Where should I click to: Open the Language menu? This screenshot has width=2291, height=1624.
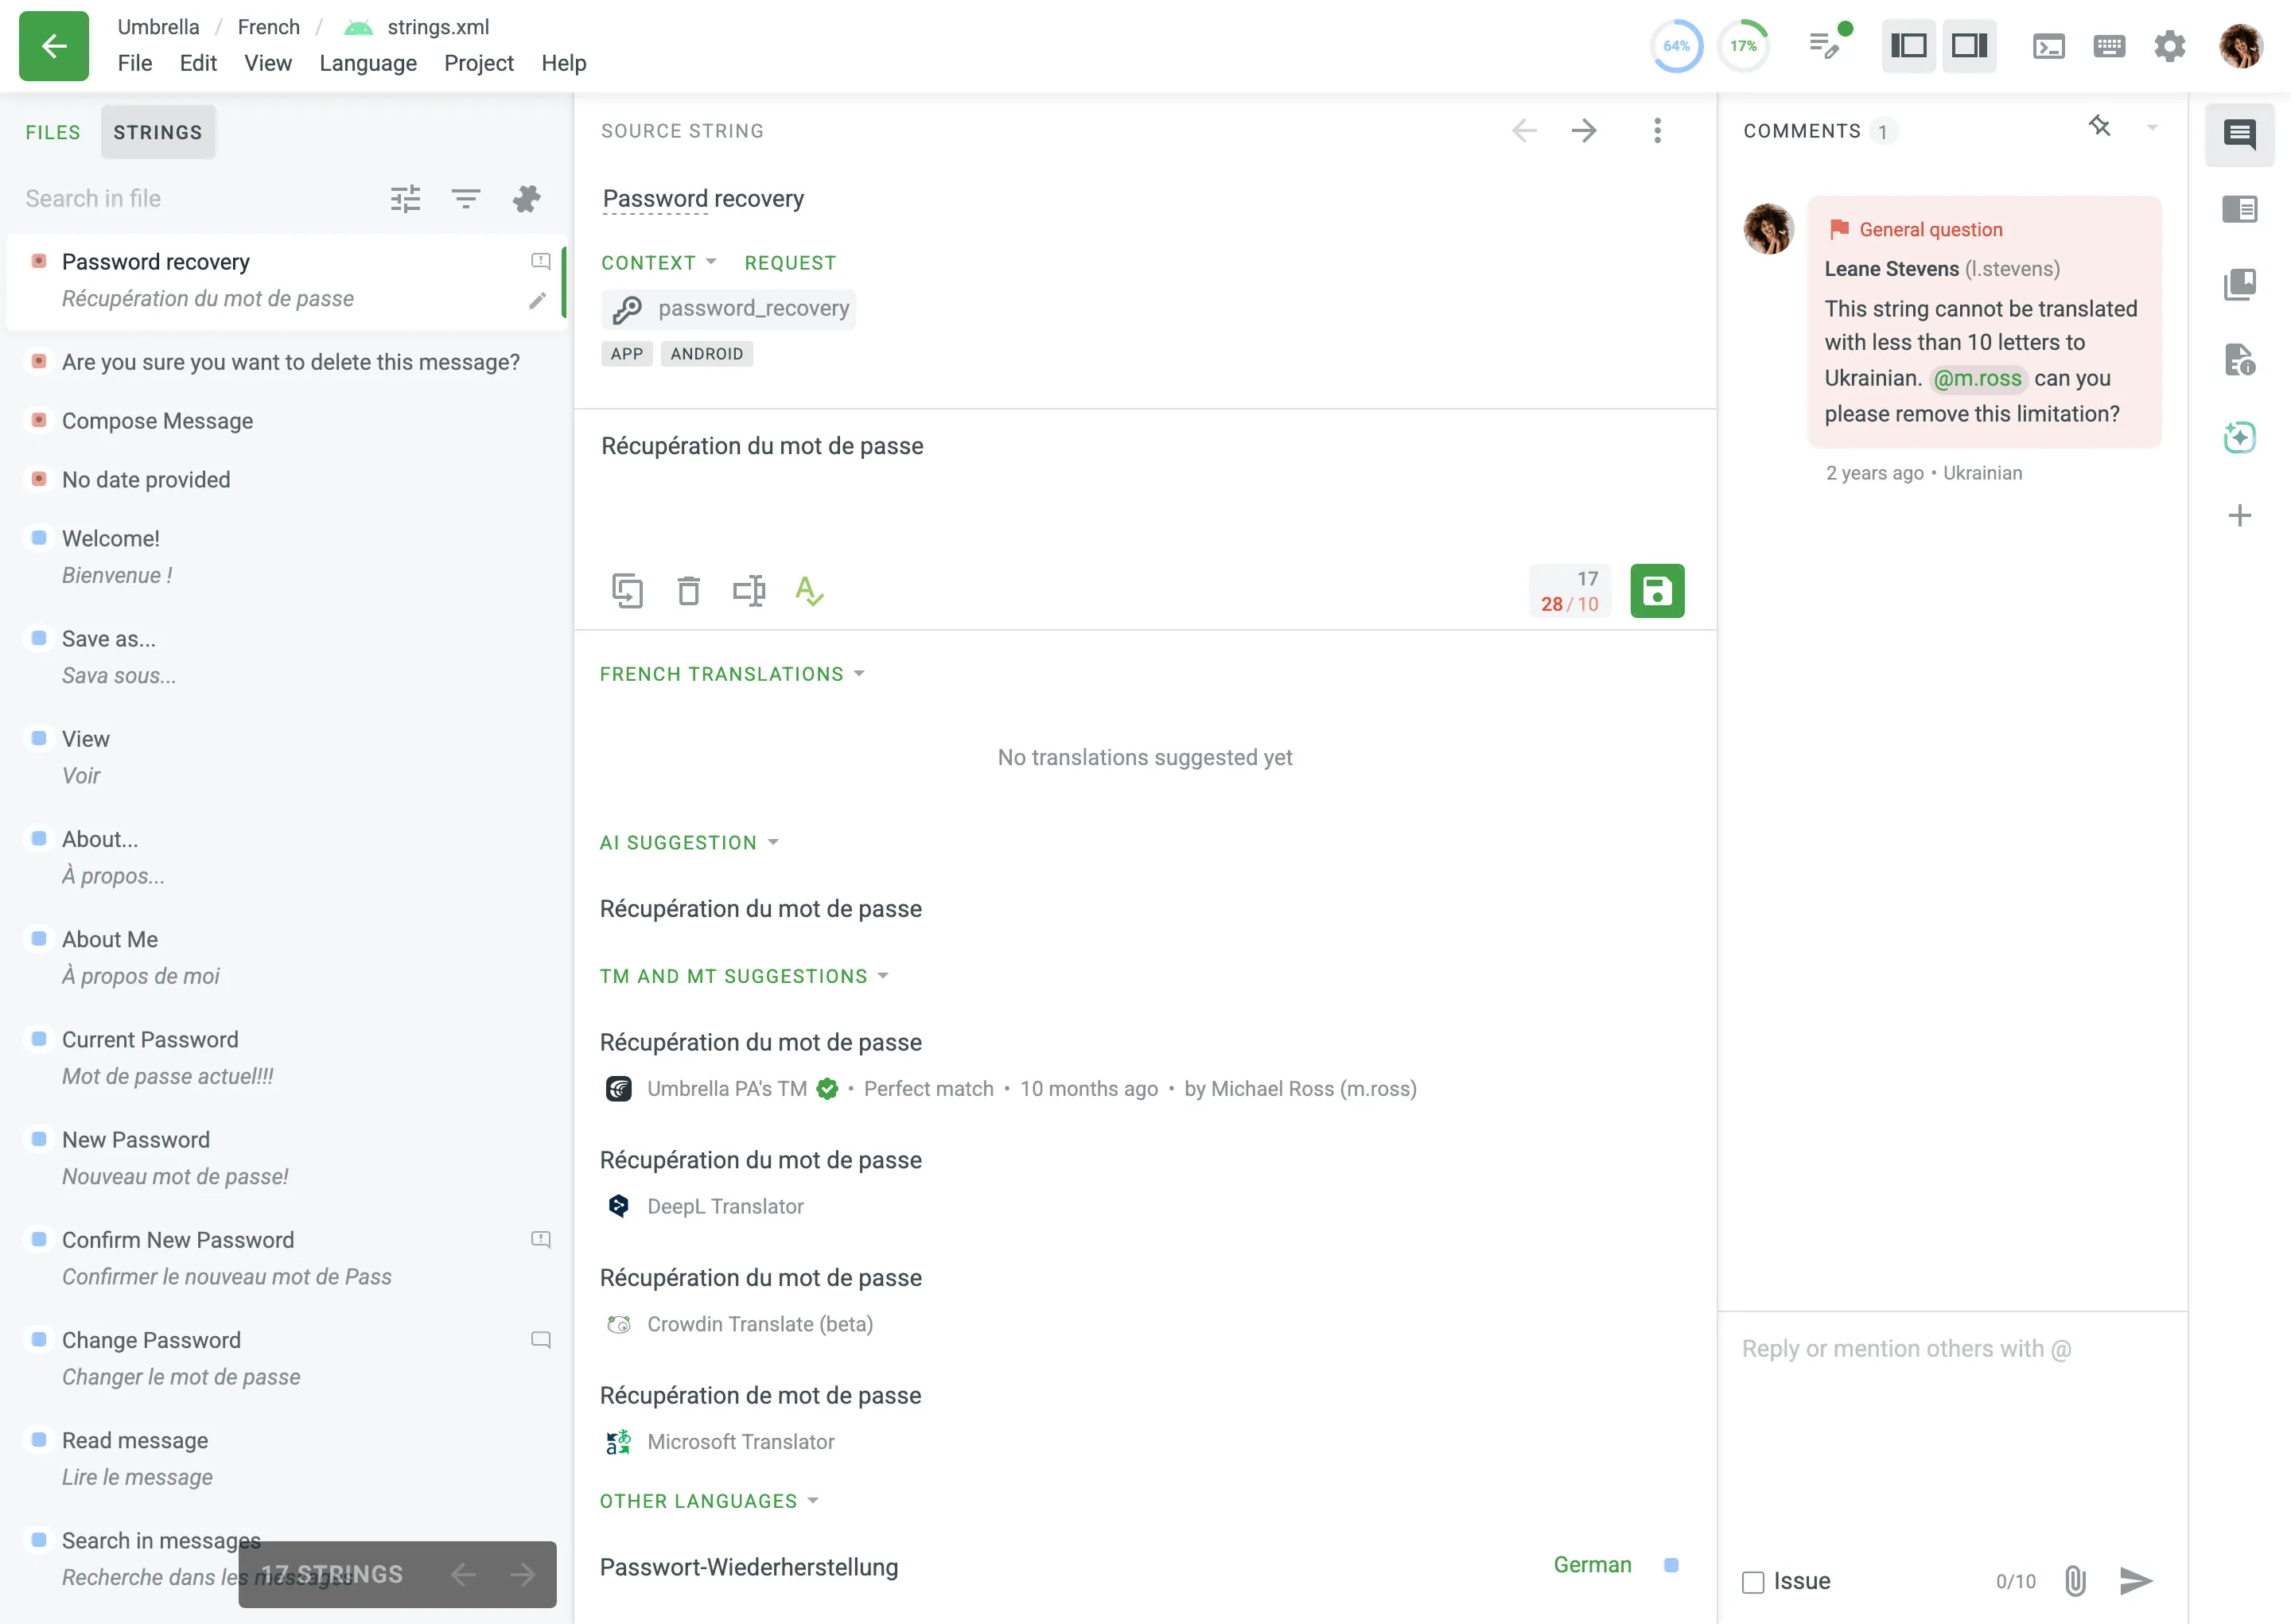coord(367,63)
